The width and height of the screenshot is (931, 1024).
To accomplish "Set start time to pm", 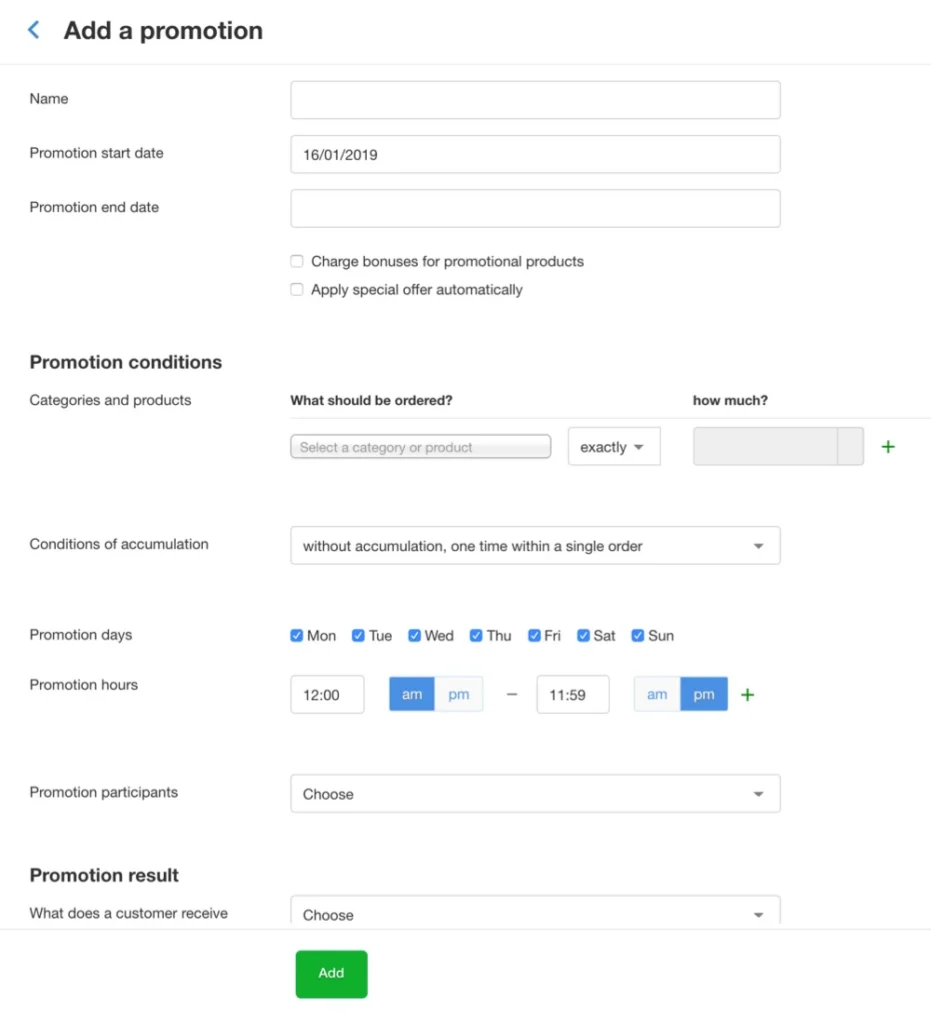I will coord(459,694).
